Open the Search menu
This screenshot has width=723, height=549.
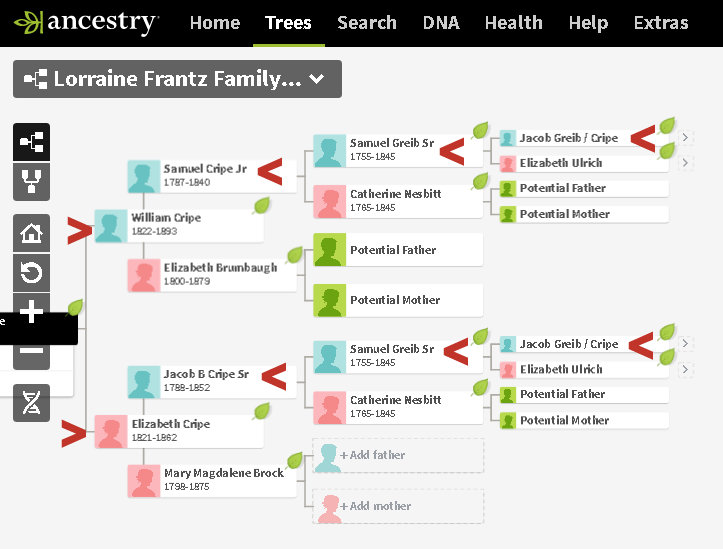[367, 22]
